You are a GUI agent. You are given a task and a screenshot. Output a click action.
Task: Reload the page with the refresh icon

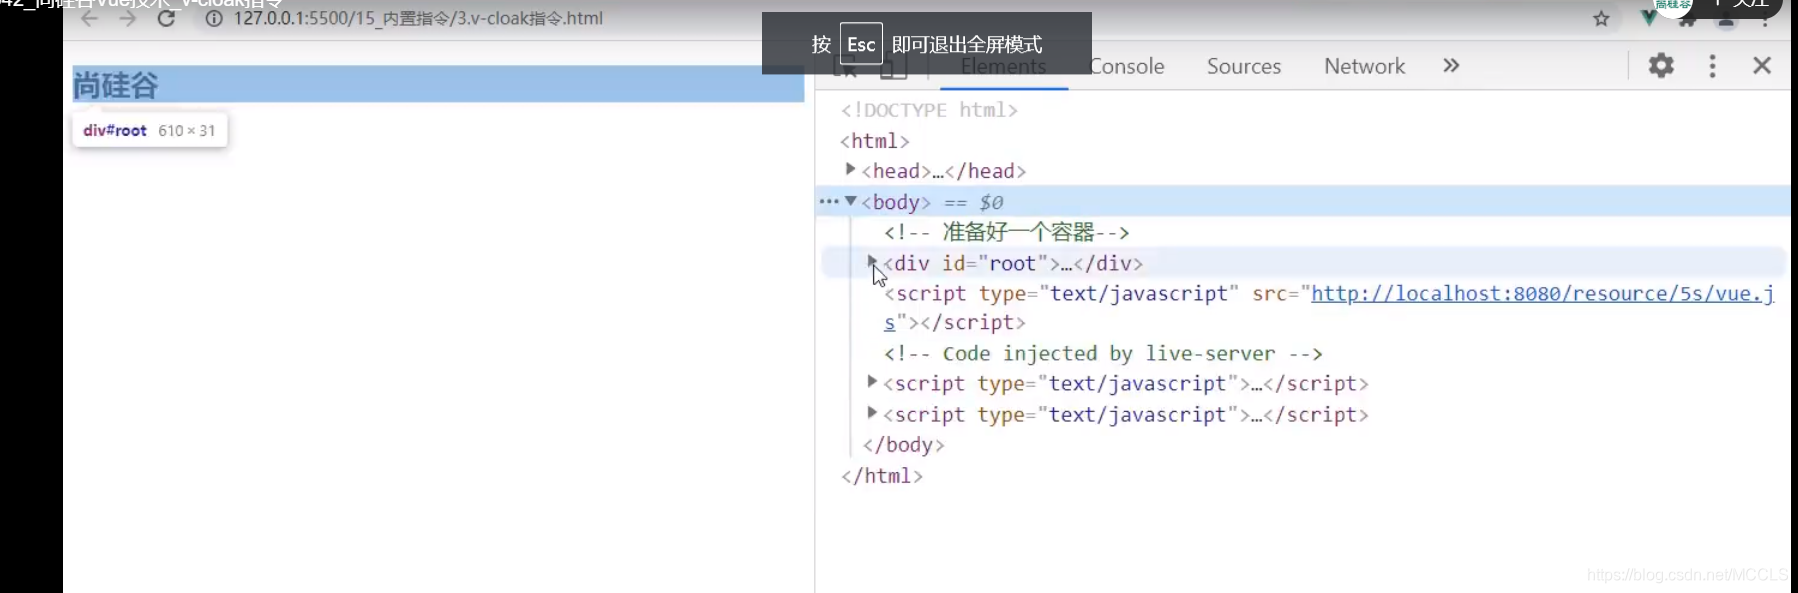tap(167, 18)
